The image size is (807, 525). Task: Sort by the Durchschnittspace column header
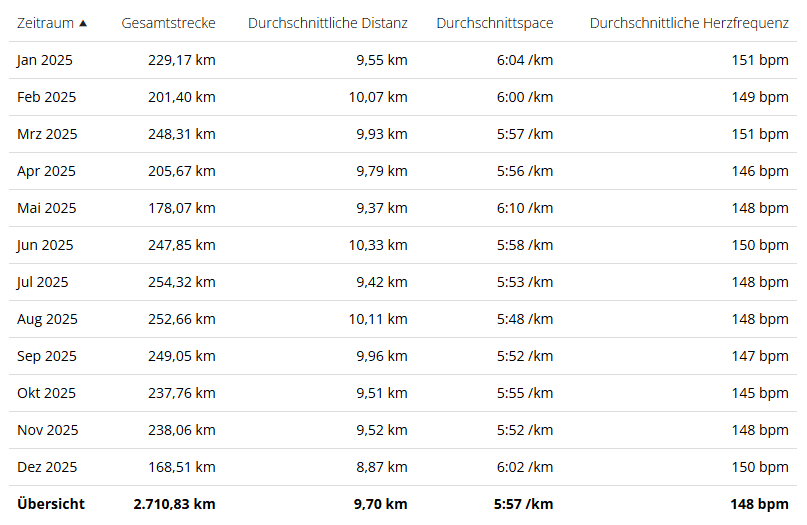pyautogui.click(x=494, y=23)
